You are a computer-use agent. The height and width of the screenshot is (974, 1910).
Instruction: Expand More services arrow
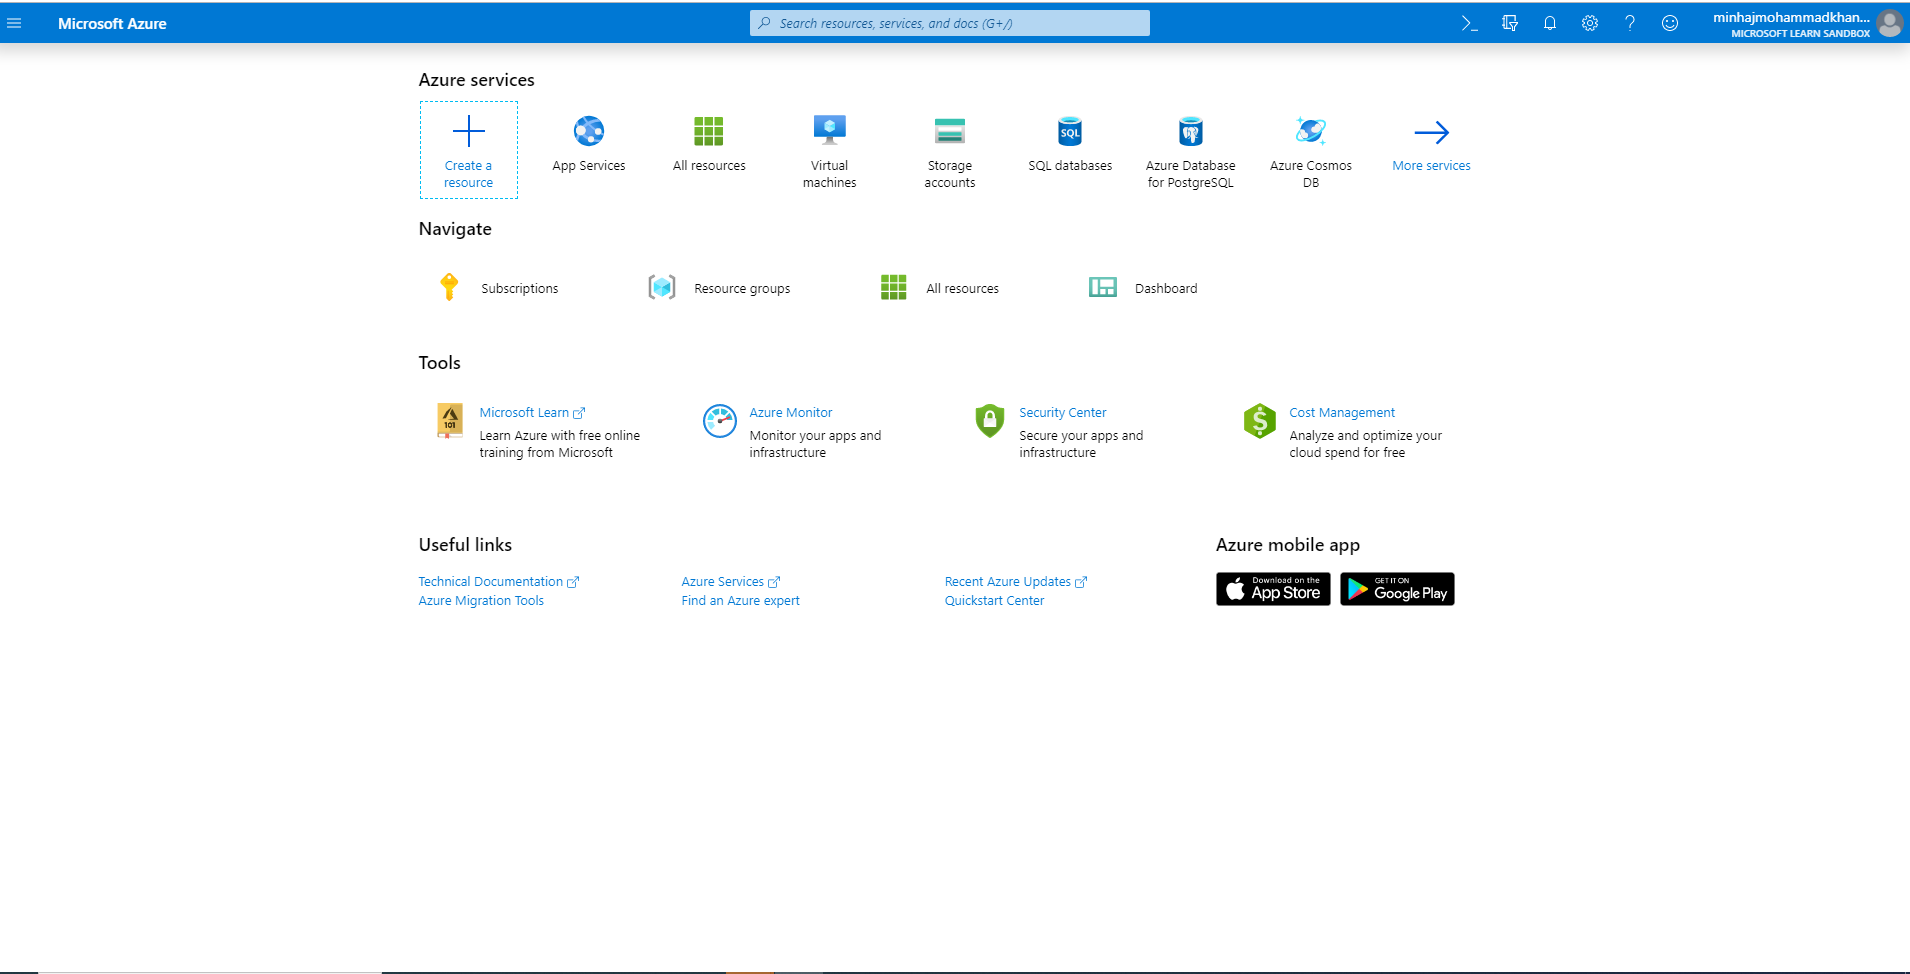click(1431, 132)
